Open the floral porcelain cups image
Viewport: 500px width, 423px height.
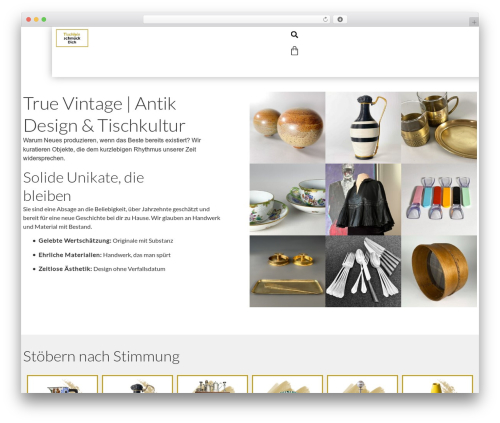[287, 199]
